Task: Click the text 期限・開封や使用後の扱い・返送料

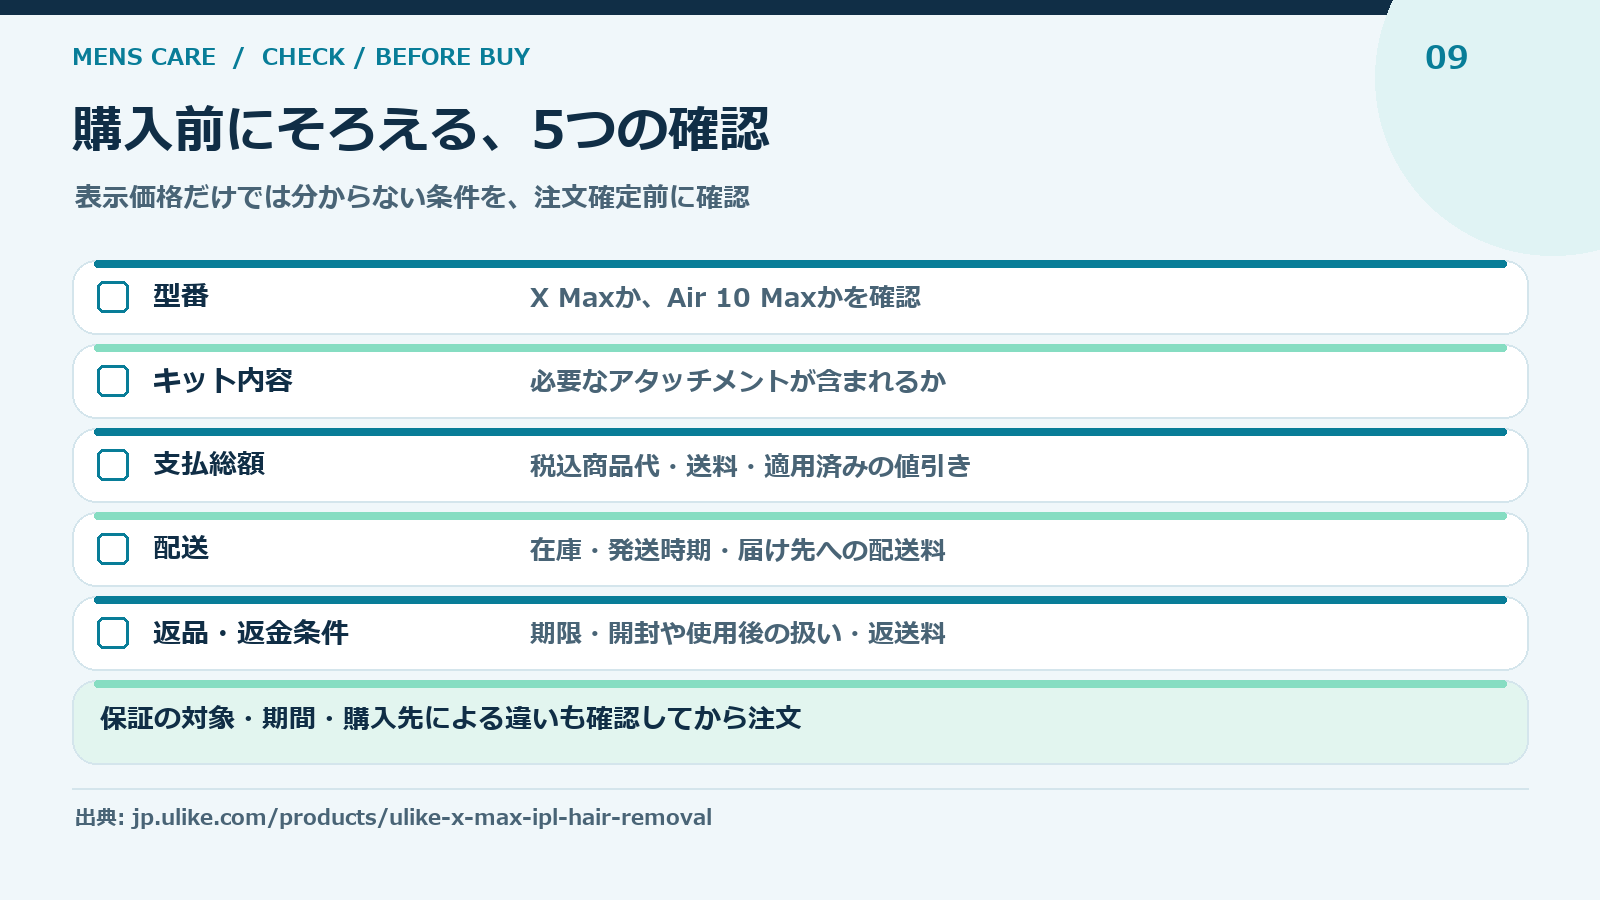Action: [738, 634]
